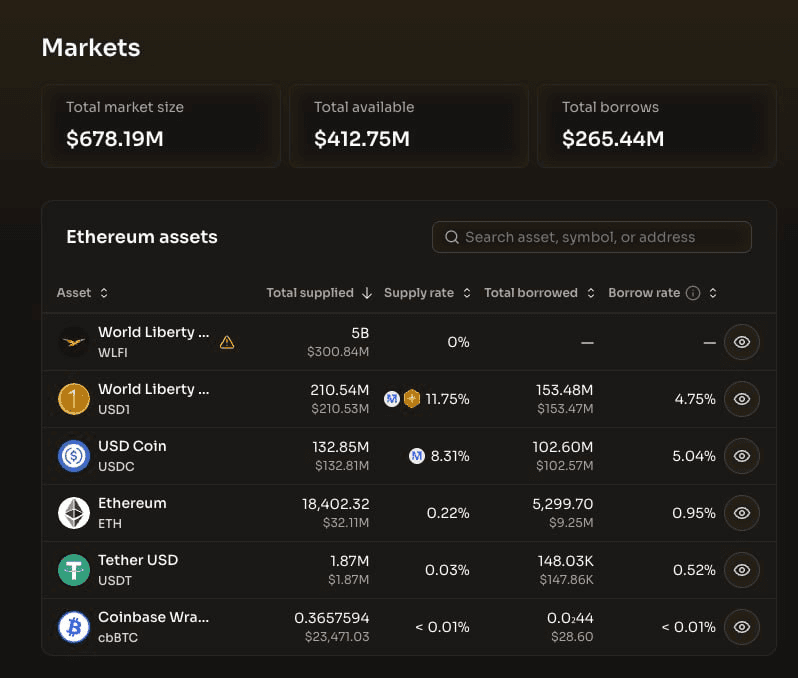The height and width of the screenshot is (678, 798).
Task: Click the 210.54M supplied USD1 value
Action: coord(340,390)
